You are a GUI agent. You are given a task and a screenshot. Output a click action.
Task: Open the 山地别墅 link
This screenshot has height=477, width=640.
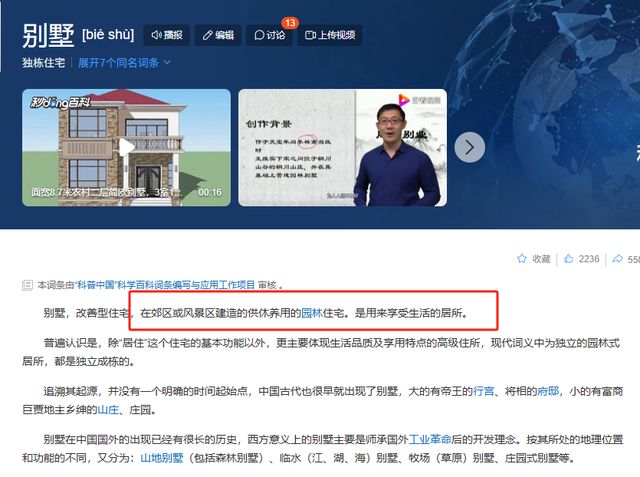coord(162,458)
